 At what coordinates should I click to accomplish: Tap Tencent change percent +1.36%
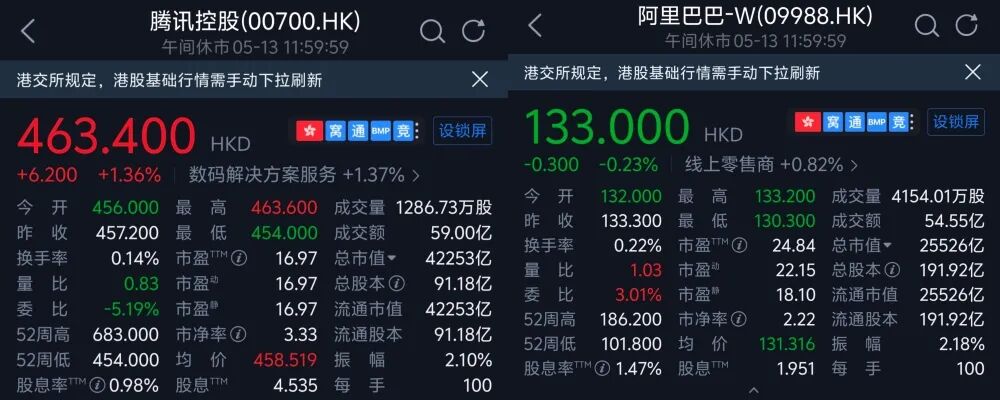point(129,174)
